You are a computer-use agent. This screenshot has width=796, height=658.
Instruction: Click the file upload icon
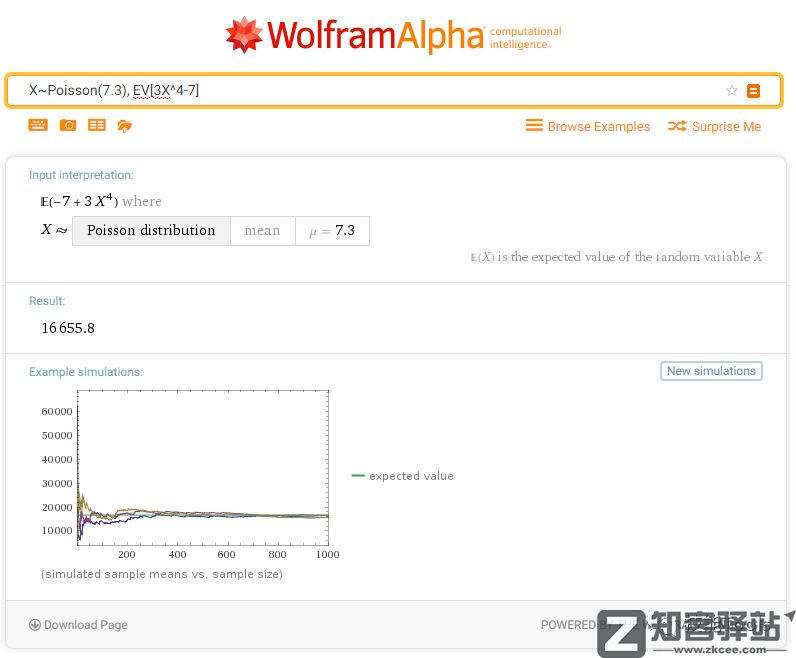pos(124,125)
